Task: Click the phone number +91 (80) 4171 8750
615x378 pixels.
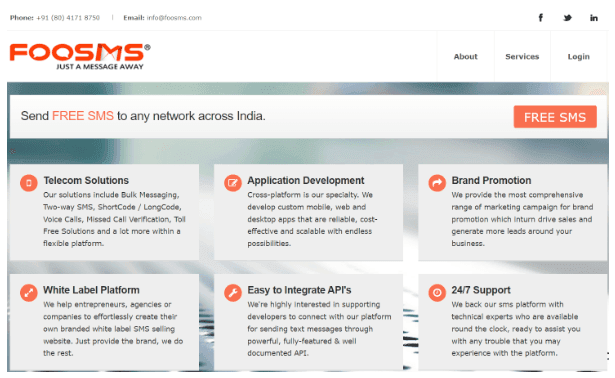Action: pyautogui.click(x=68, y=18)
